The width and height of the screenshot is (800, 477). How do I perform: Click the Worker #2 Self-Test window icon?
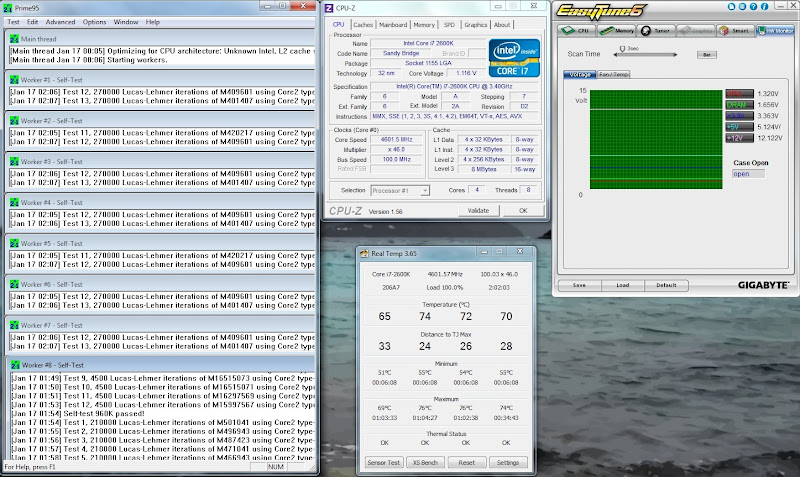[x=14, y=120]
